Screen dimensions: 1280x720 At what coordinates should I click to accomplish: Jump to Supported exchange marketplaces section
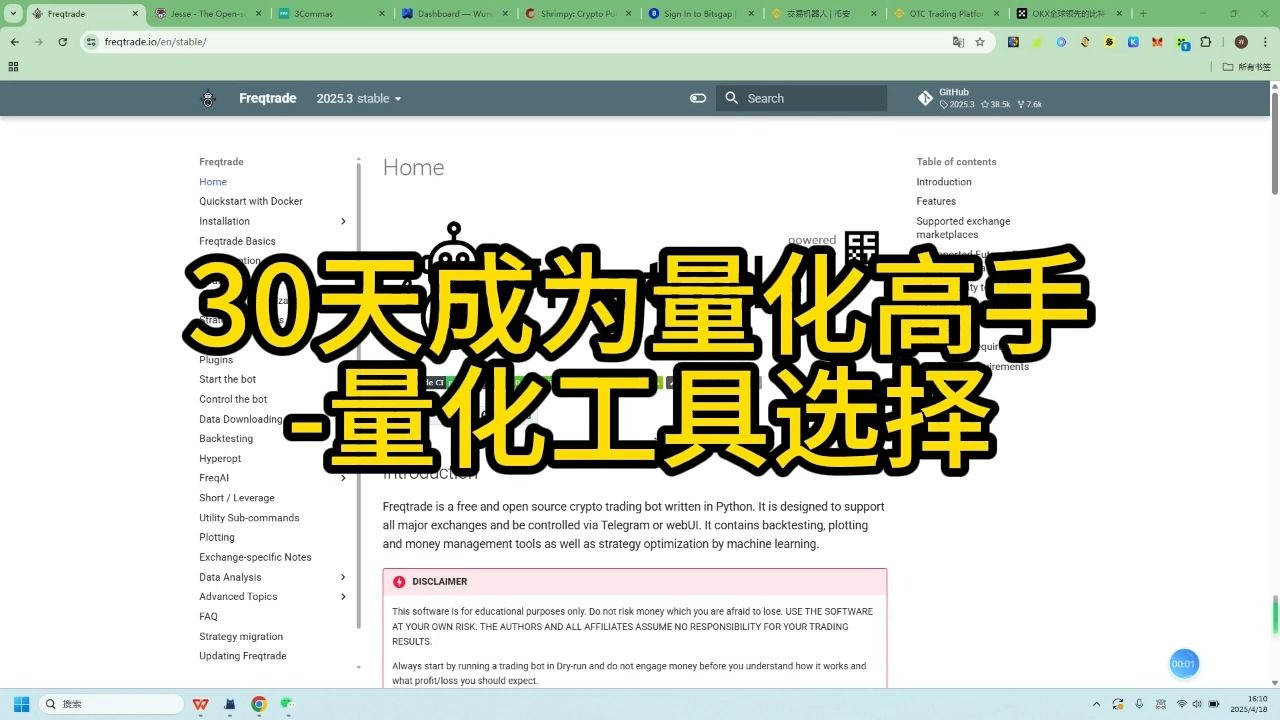[963, 228]
